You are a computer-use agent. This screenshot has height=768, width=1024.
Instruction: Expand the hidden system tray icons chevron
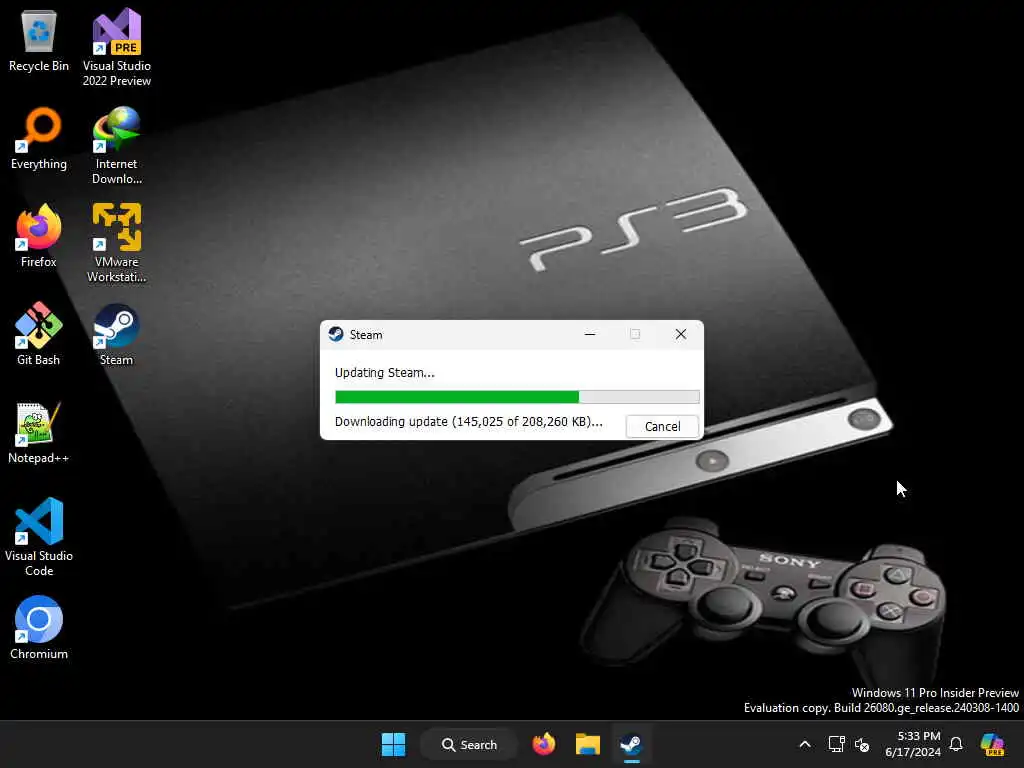coord(805,744)
